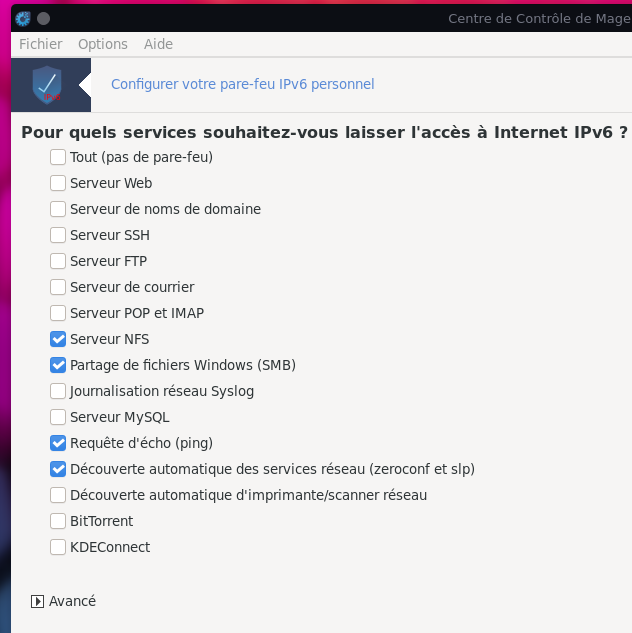Check the Serveur MySQL checkbox

(x=58, y=417)
